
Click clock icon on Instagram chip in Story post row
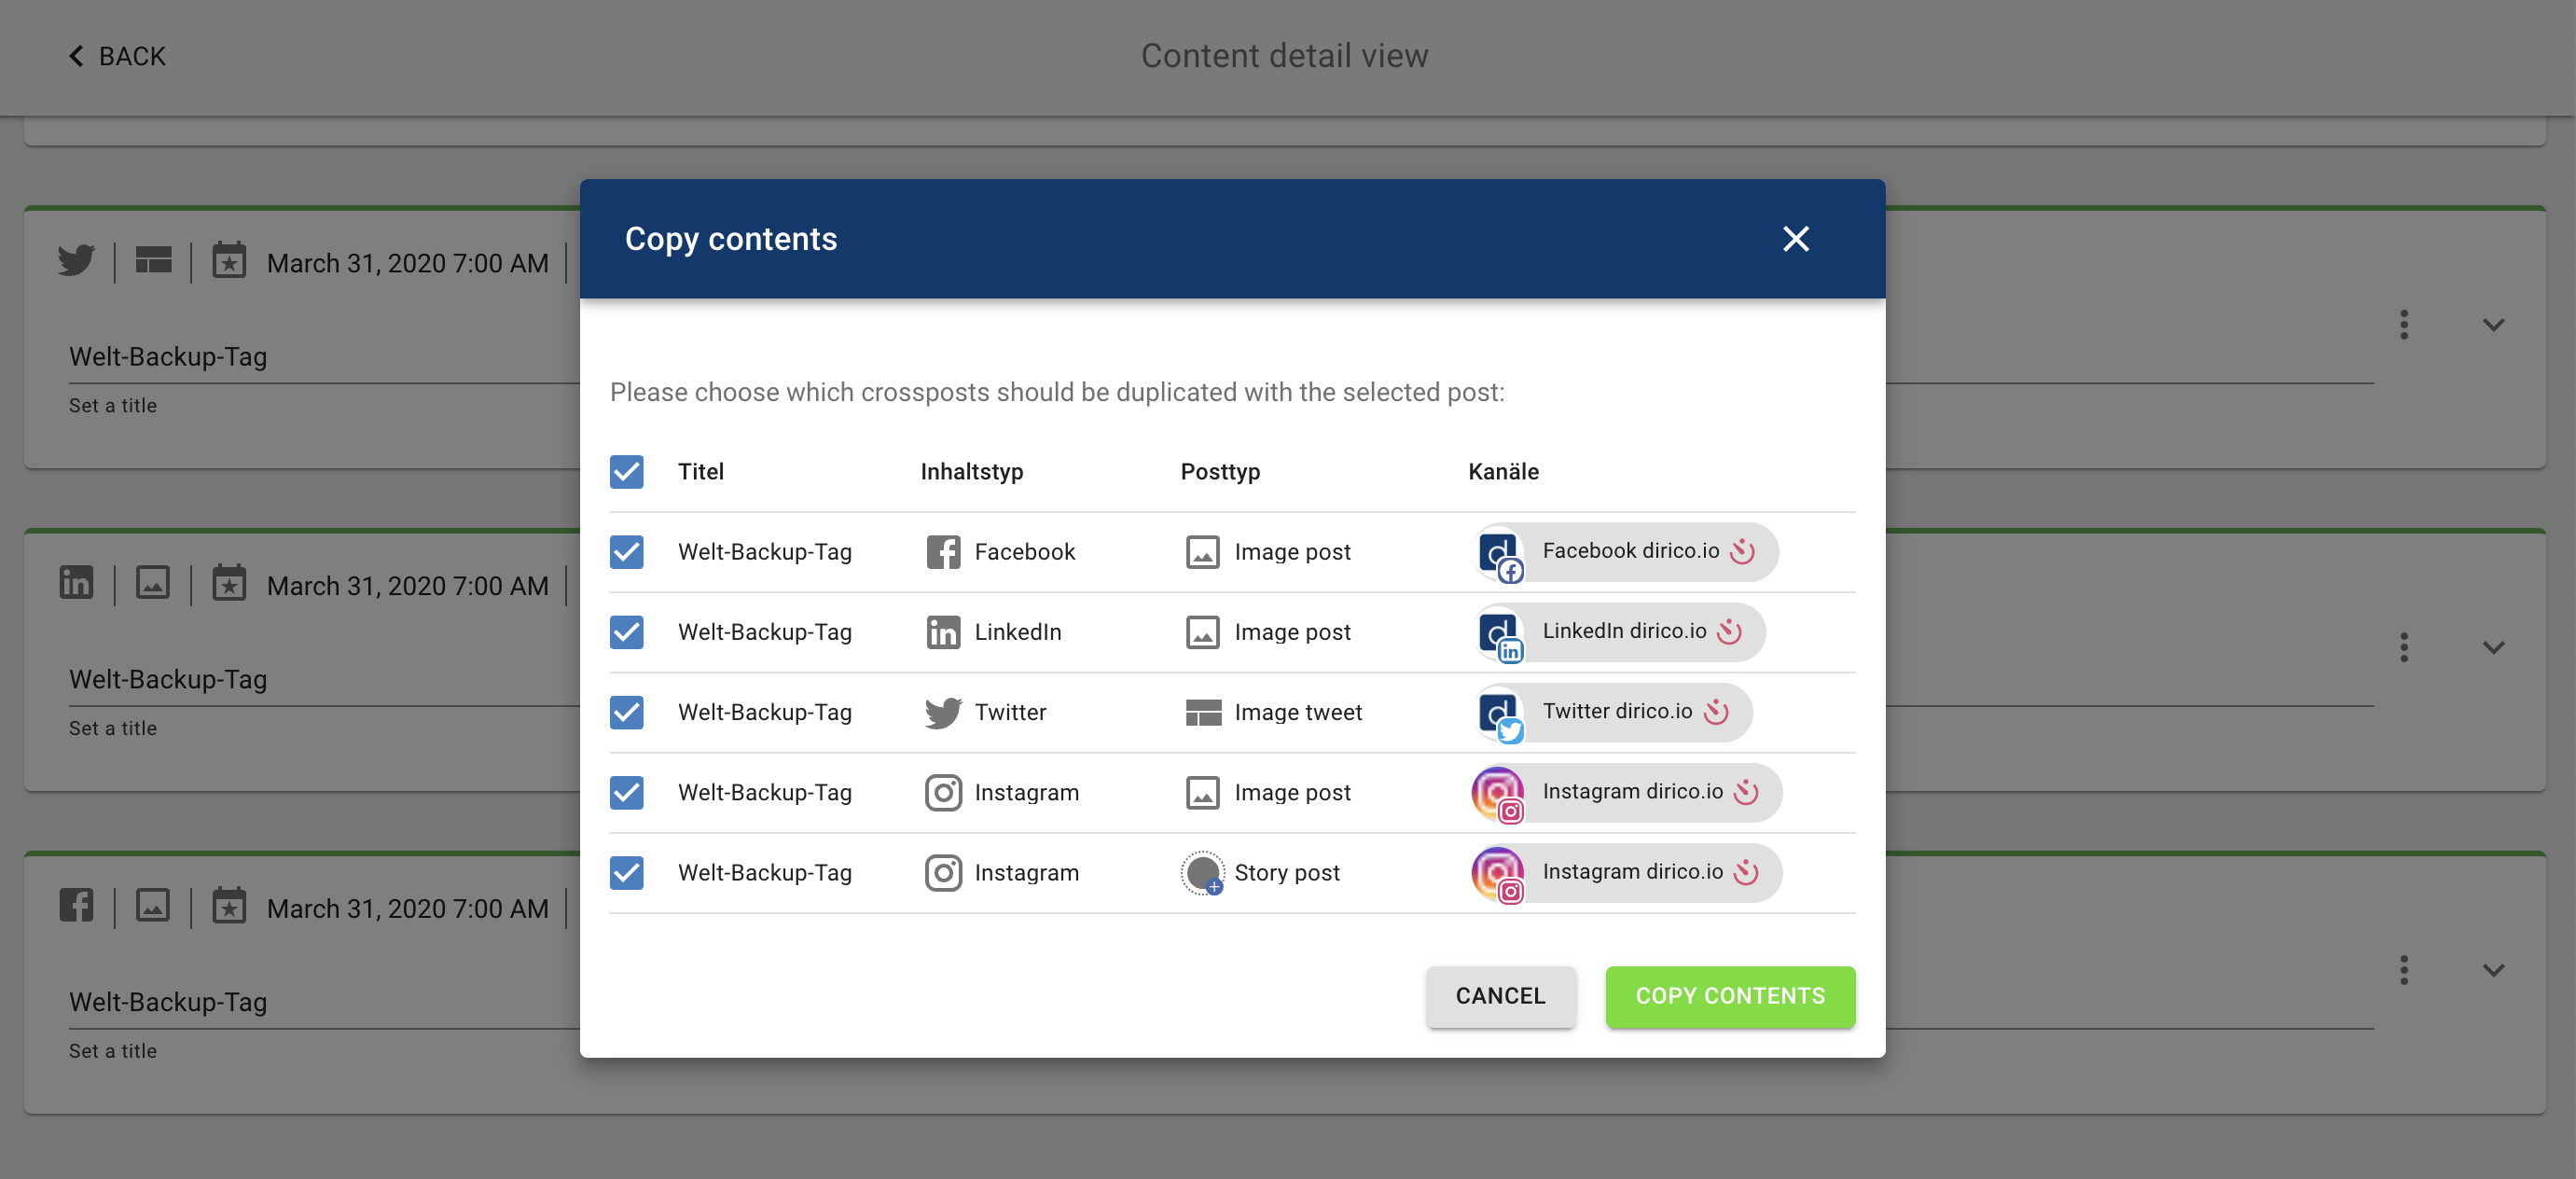click(1747, 871)
